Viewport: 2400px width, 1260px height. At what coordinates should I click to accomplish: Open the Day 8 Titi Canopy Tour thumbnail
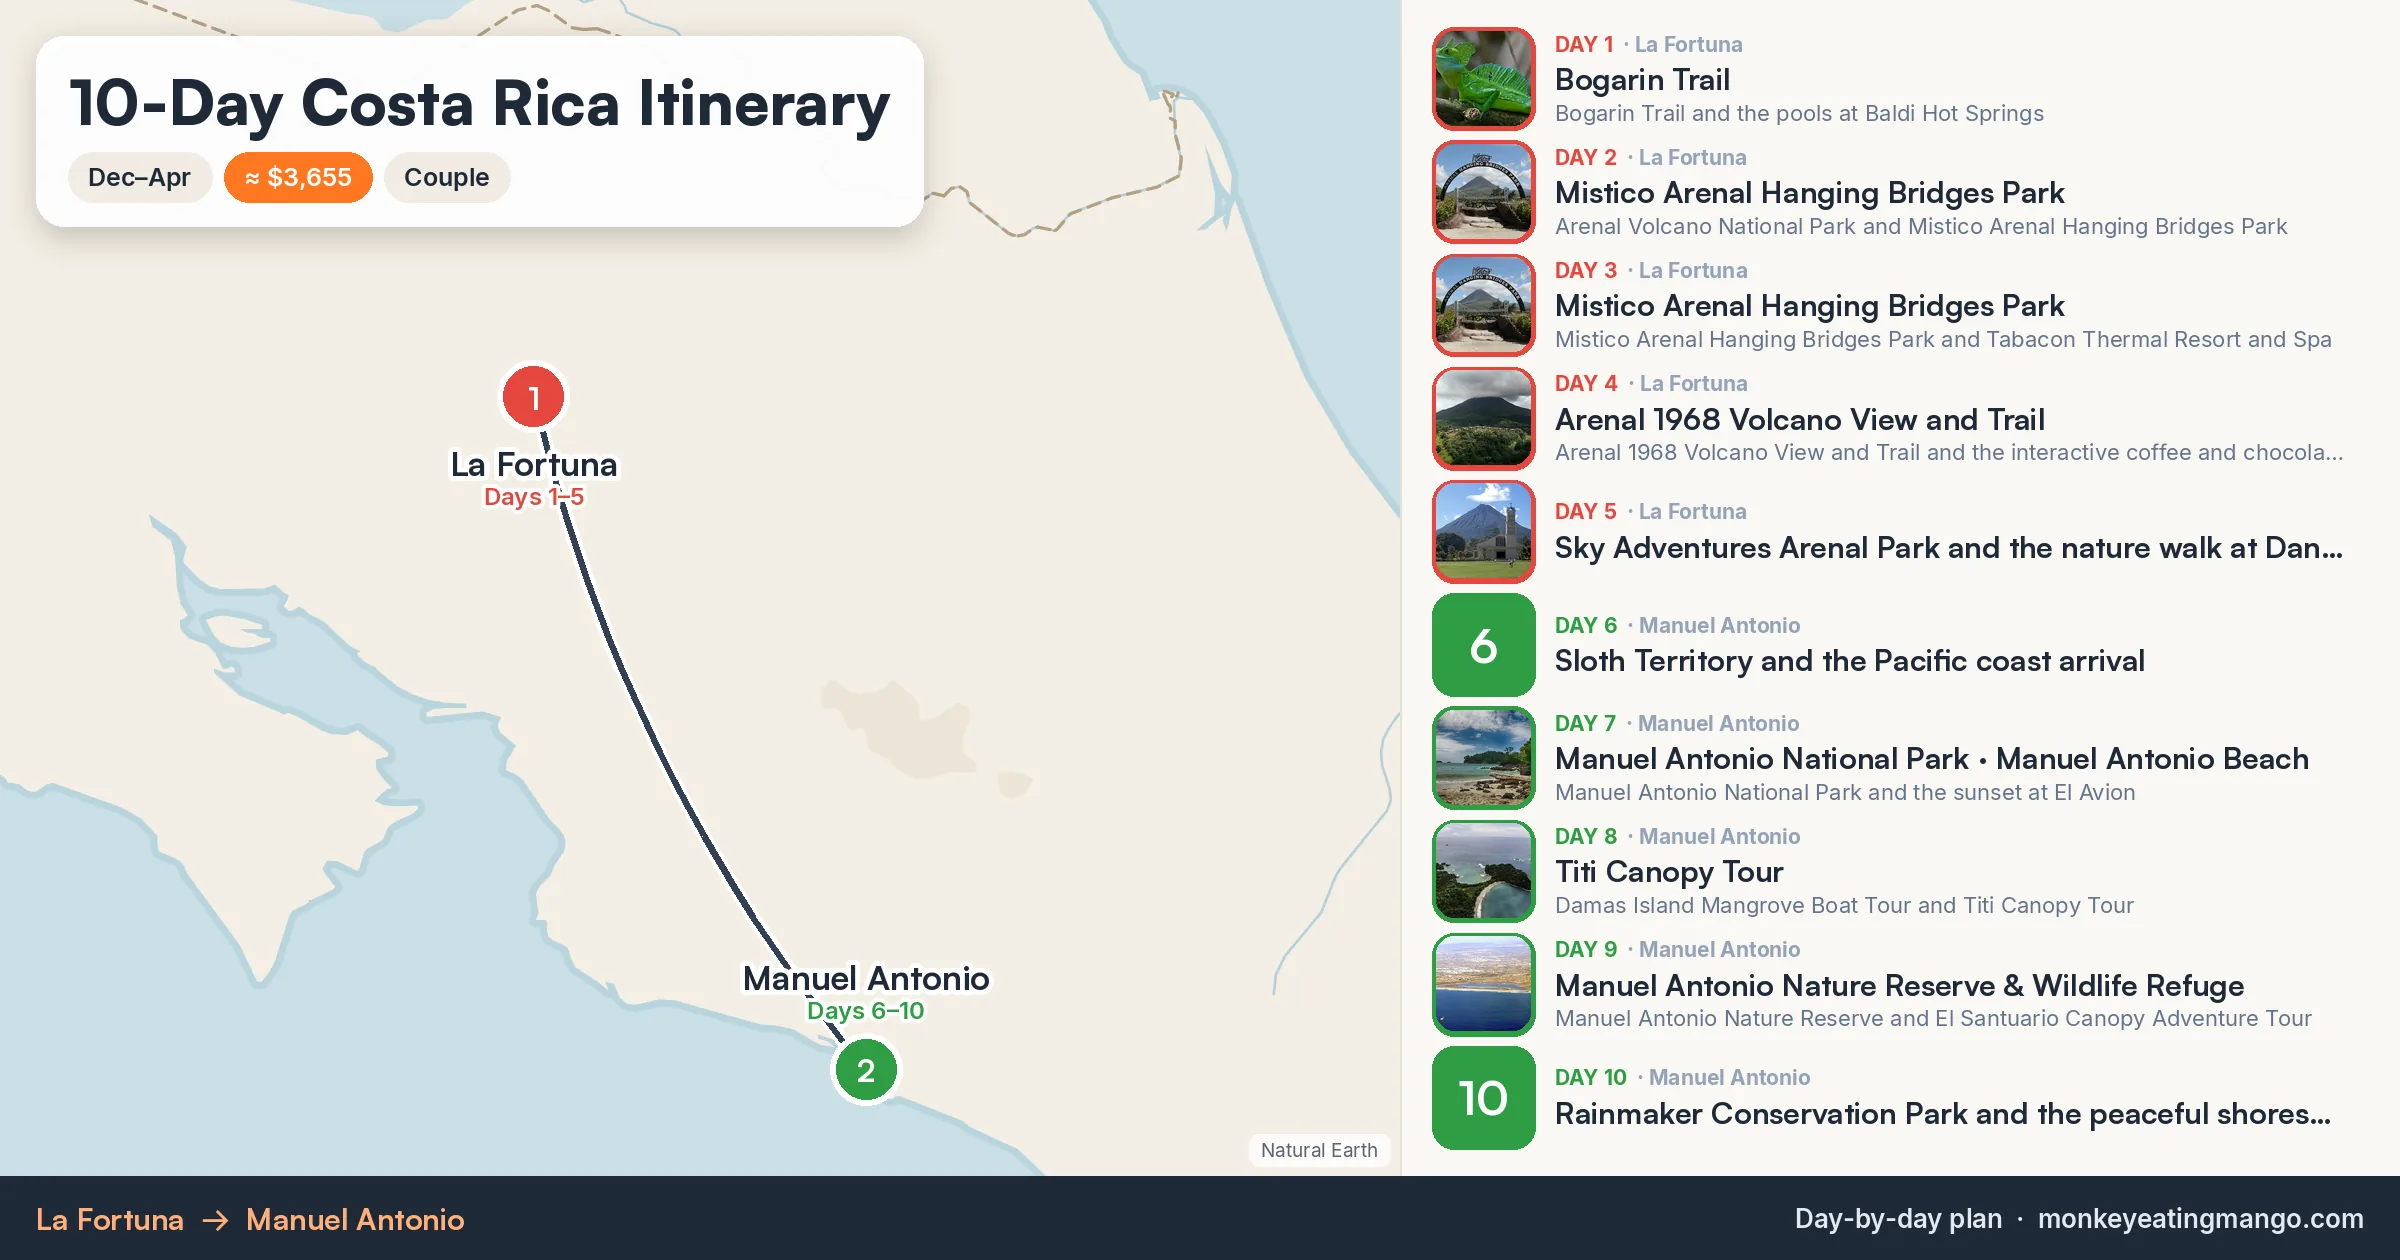[1483, 871]
